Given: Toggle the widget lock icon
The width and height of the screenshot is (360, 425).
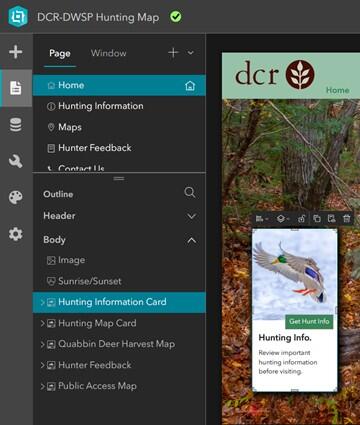Looking at the screenshot, I should click(x=301, y=219).
